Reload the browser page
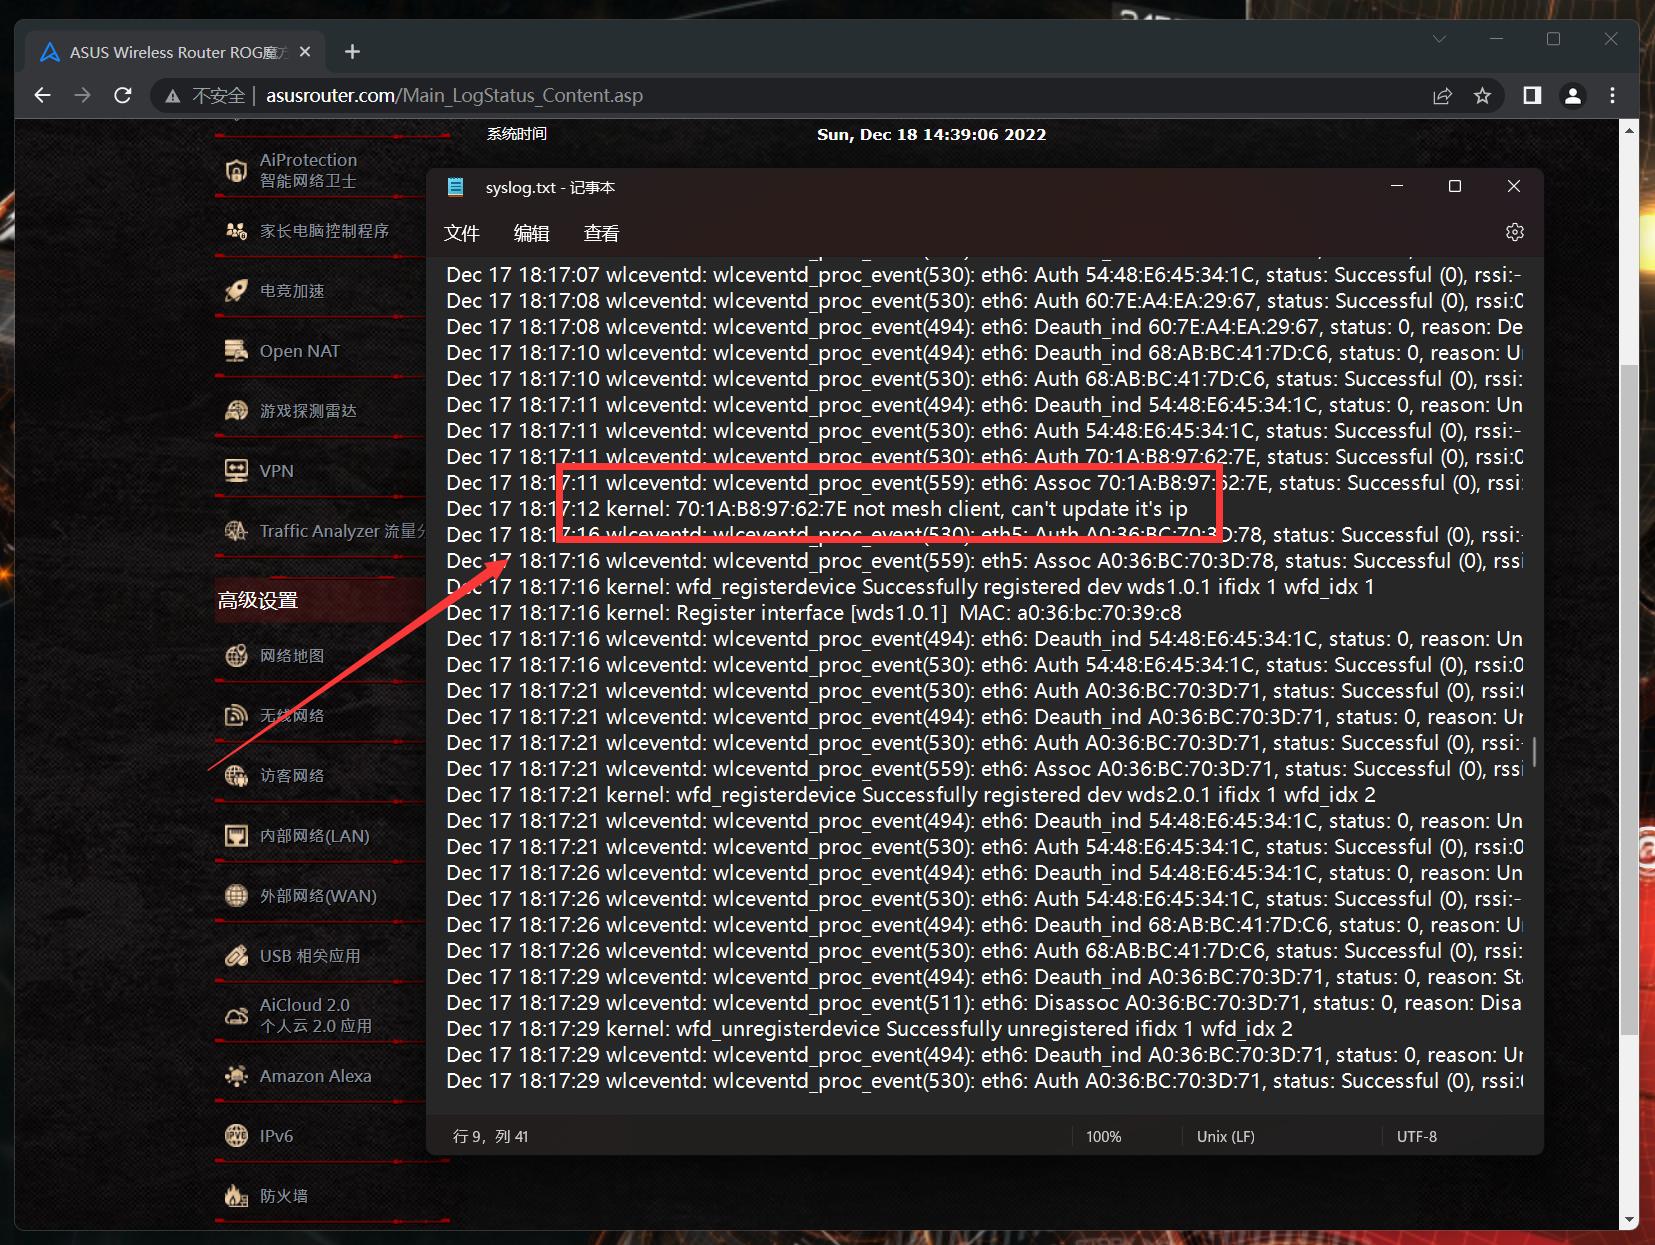 tap(123, 95)
